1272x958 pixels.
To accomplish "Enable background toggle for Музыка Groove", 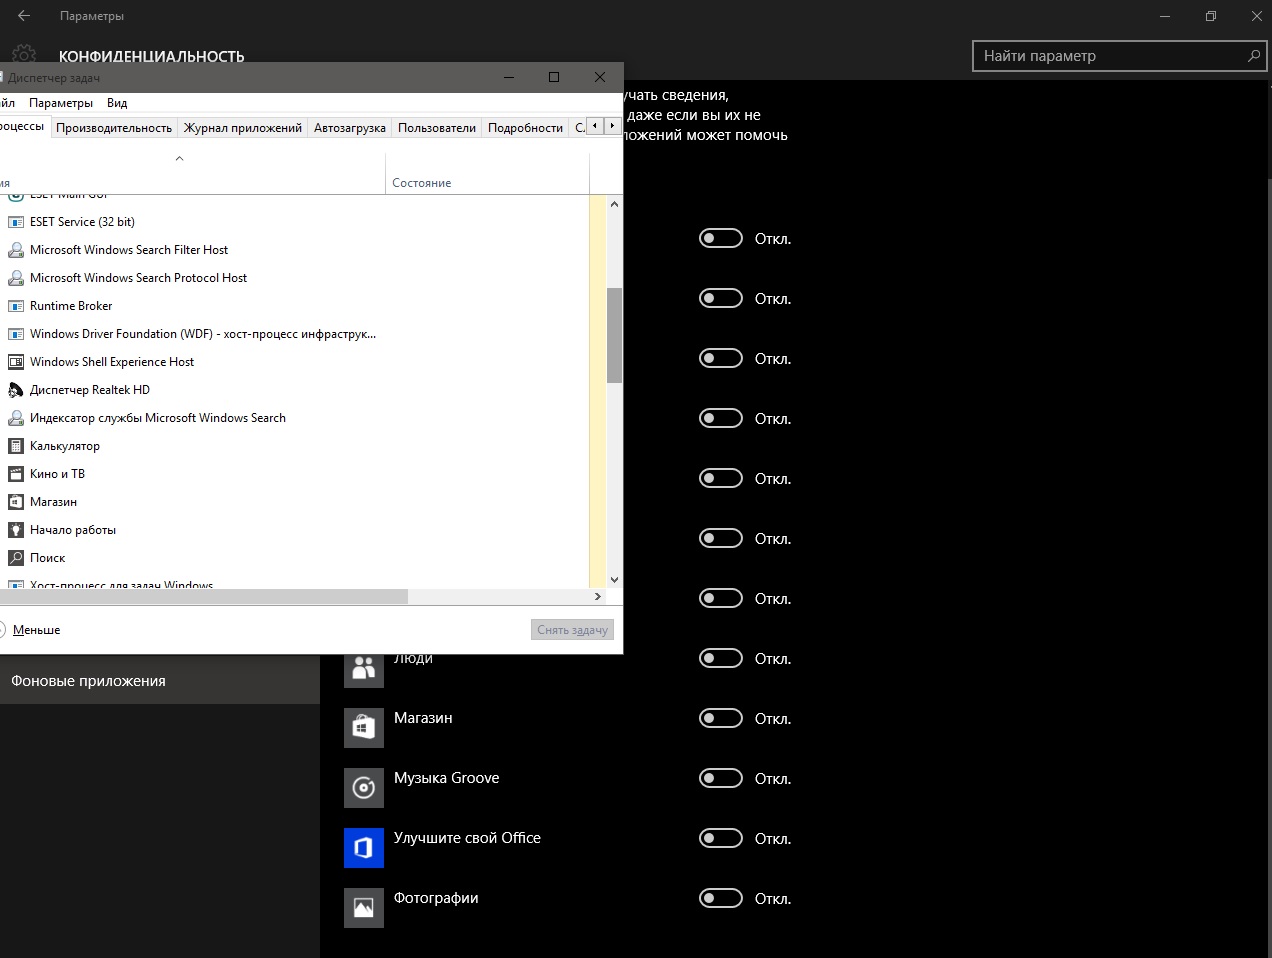I will pos(721,778).
